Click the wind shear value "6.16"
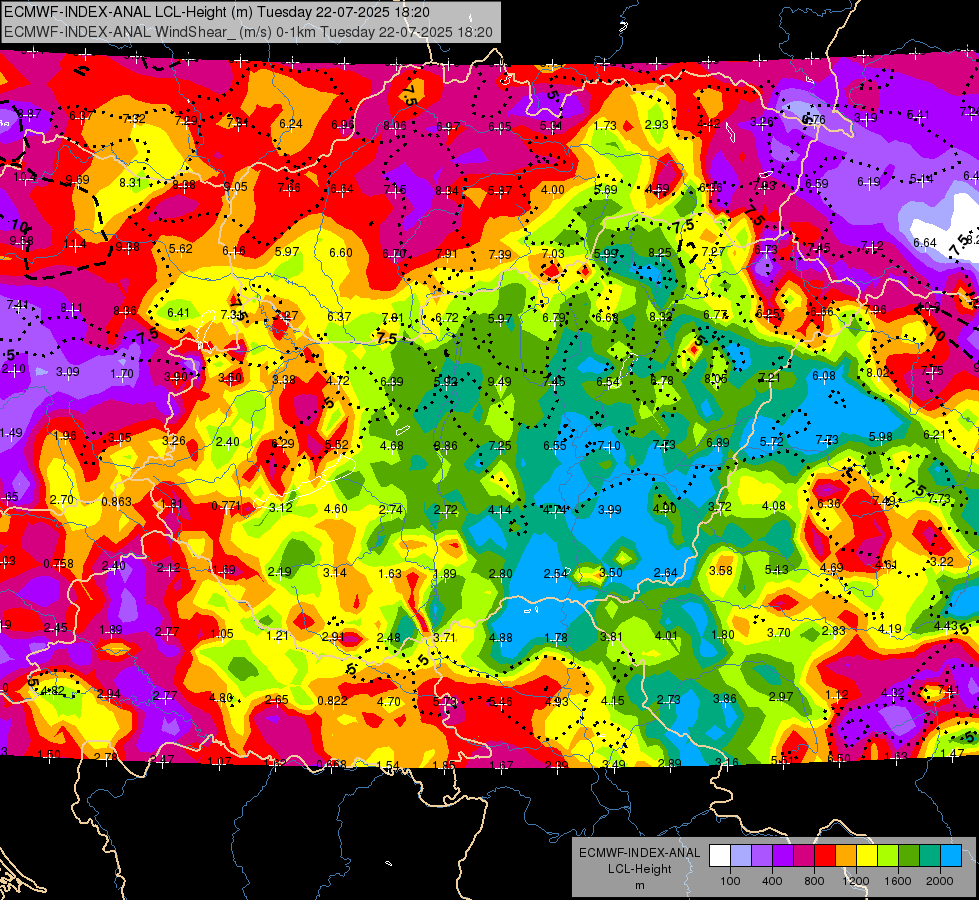 [234, 250]
